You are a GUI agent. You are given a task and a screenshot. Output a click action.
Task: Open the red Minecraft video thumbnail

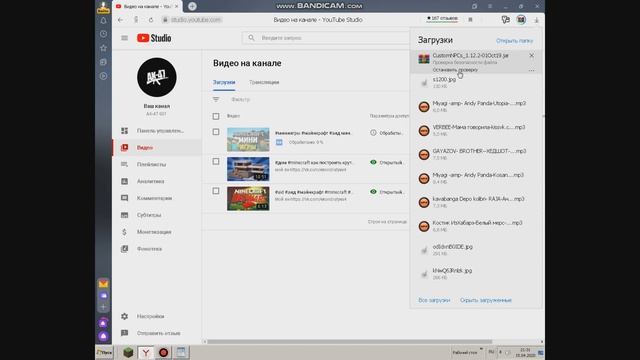coord(248,198)
